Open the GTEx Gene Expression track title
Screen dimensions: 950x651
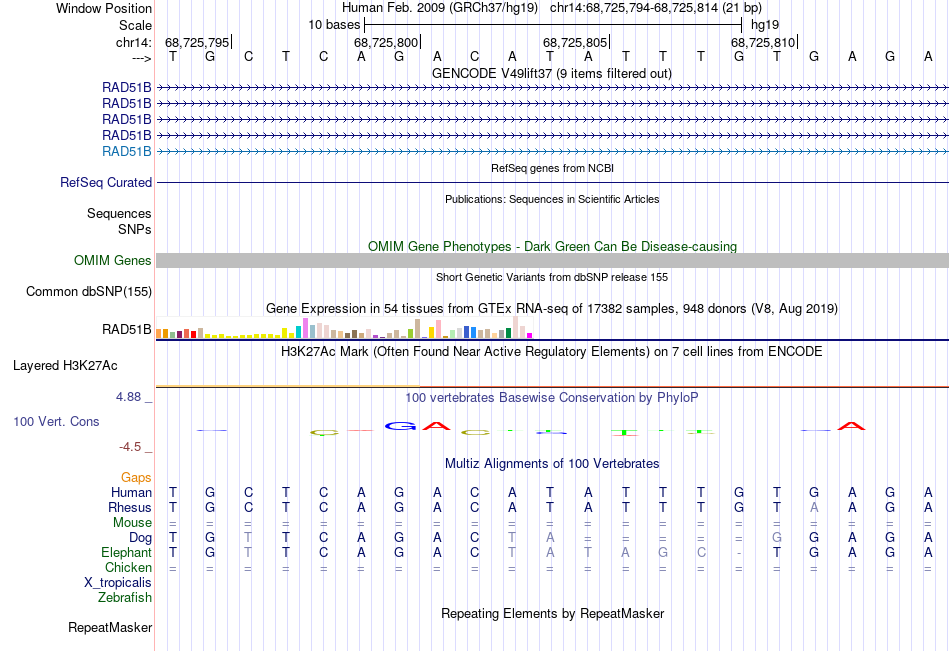pyautogui.click(x=552, y=309)
